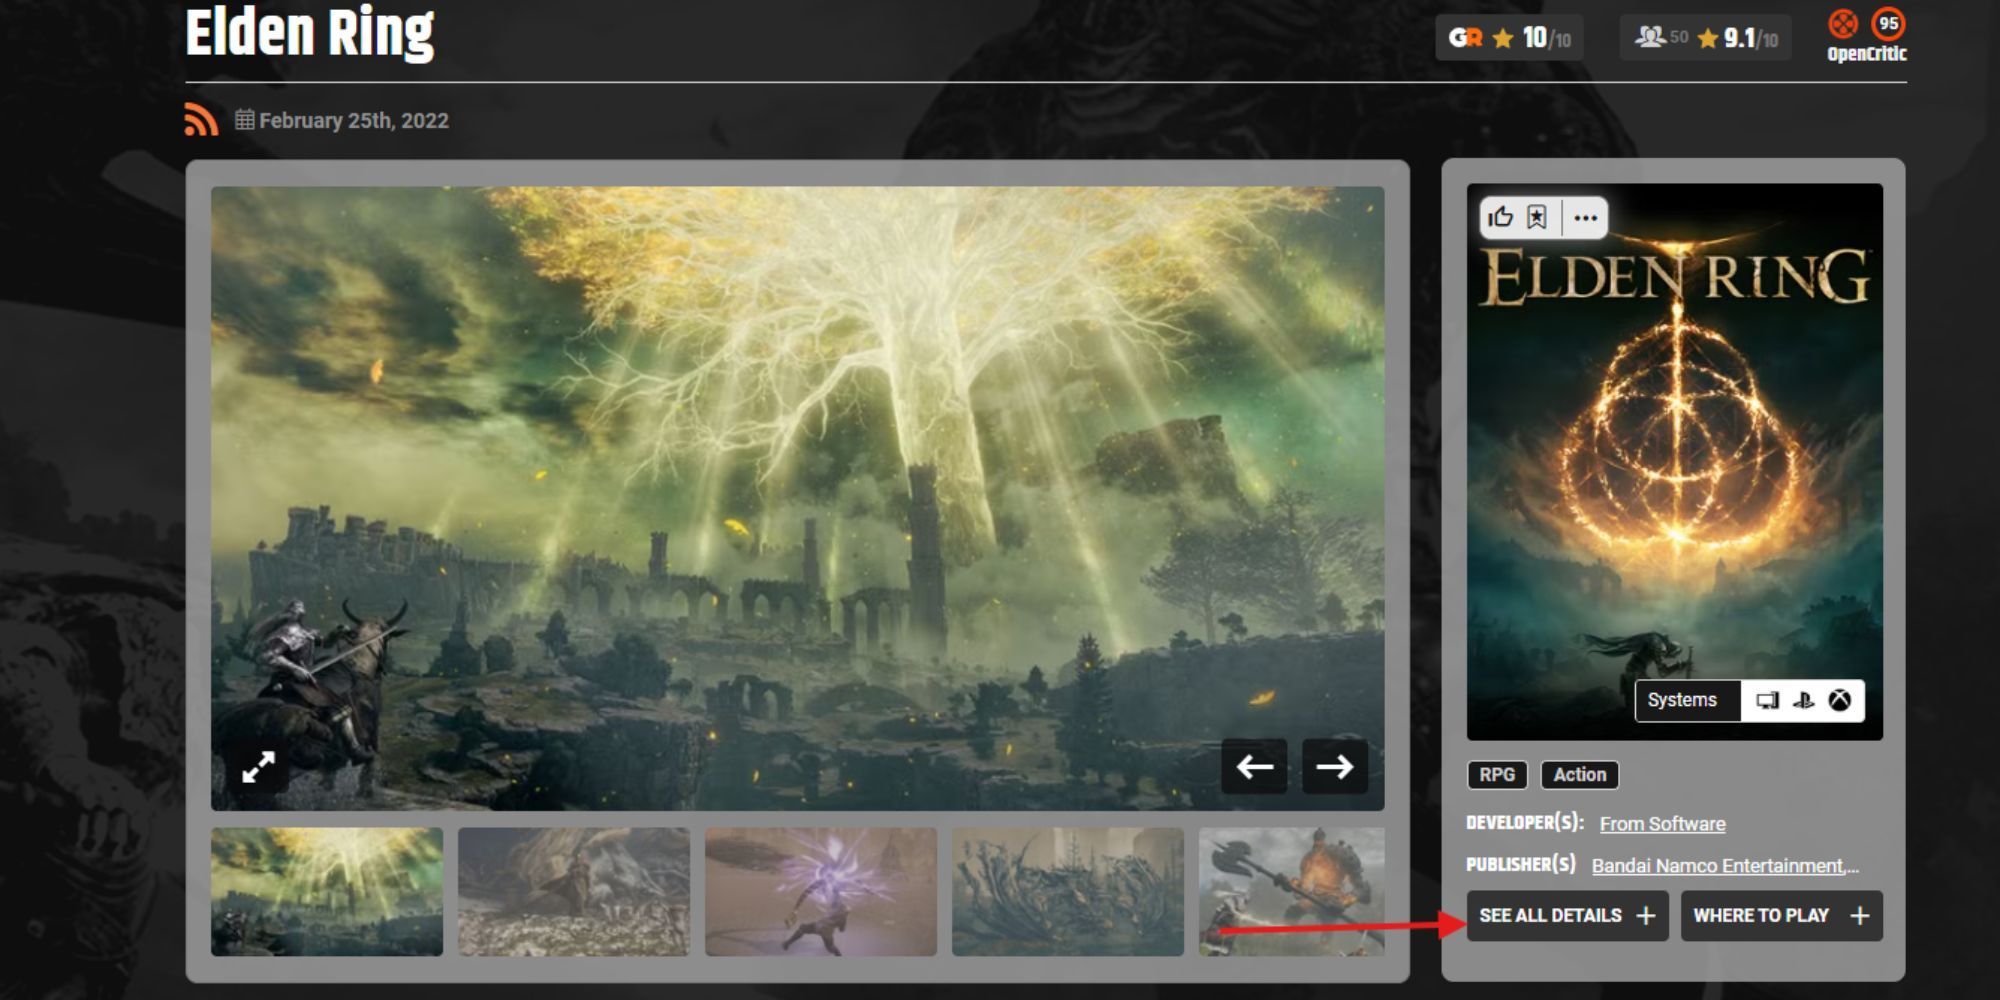Click the OpenCritic logo icon
This screenshot has width=2000, height=1000.
pyautogui.click(x=1843, y=23)
